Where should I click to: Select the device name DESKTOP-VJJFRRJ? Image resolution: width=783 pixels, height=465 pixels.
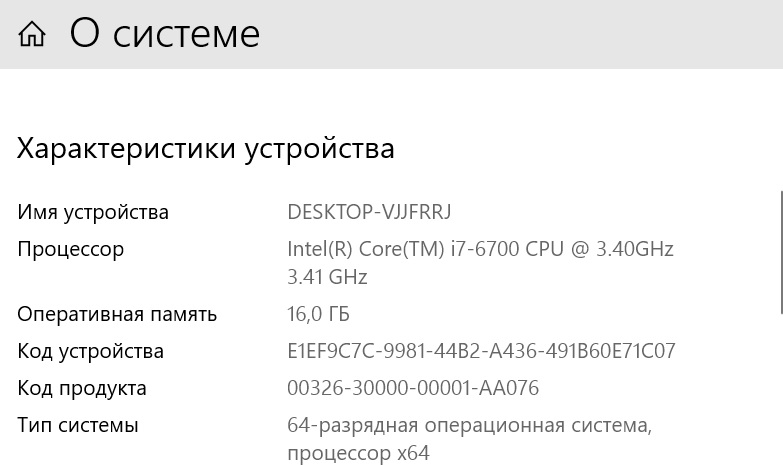click(369, 212)
